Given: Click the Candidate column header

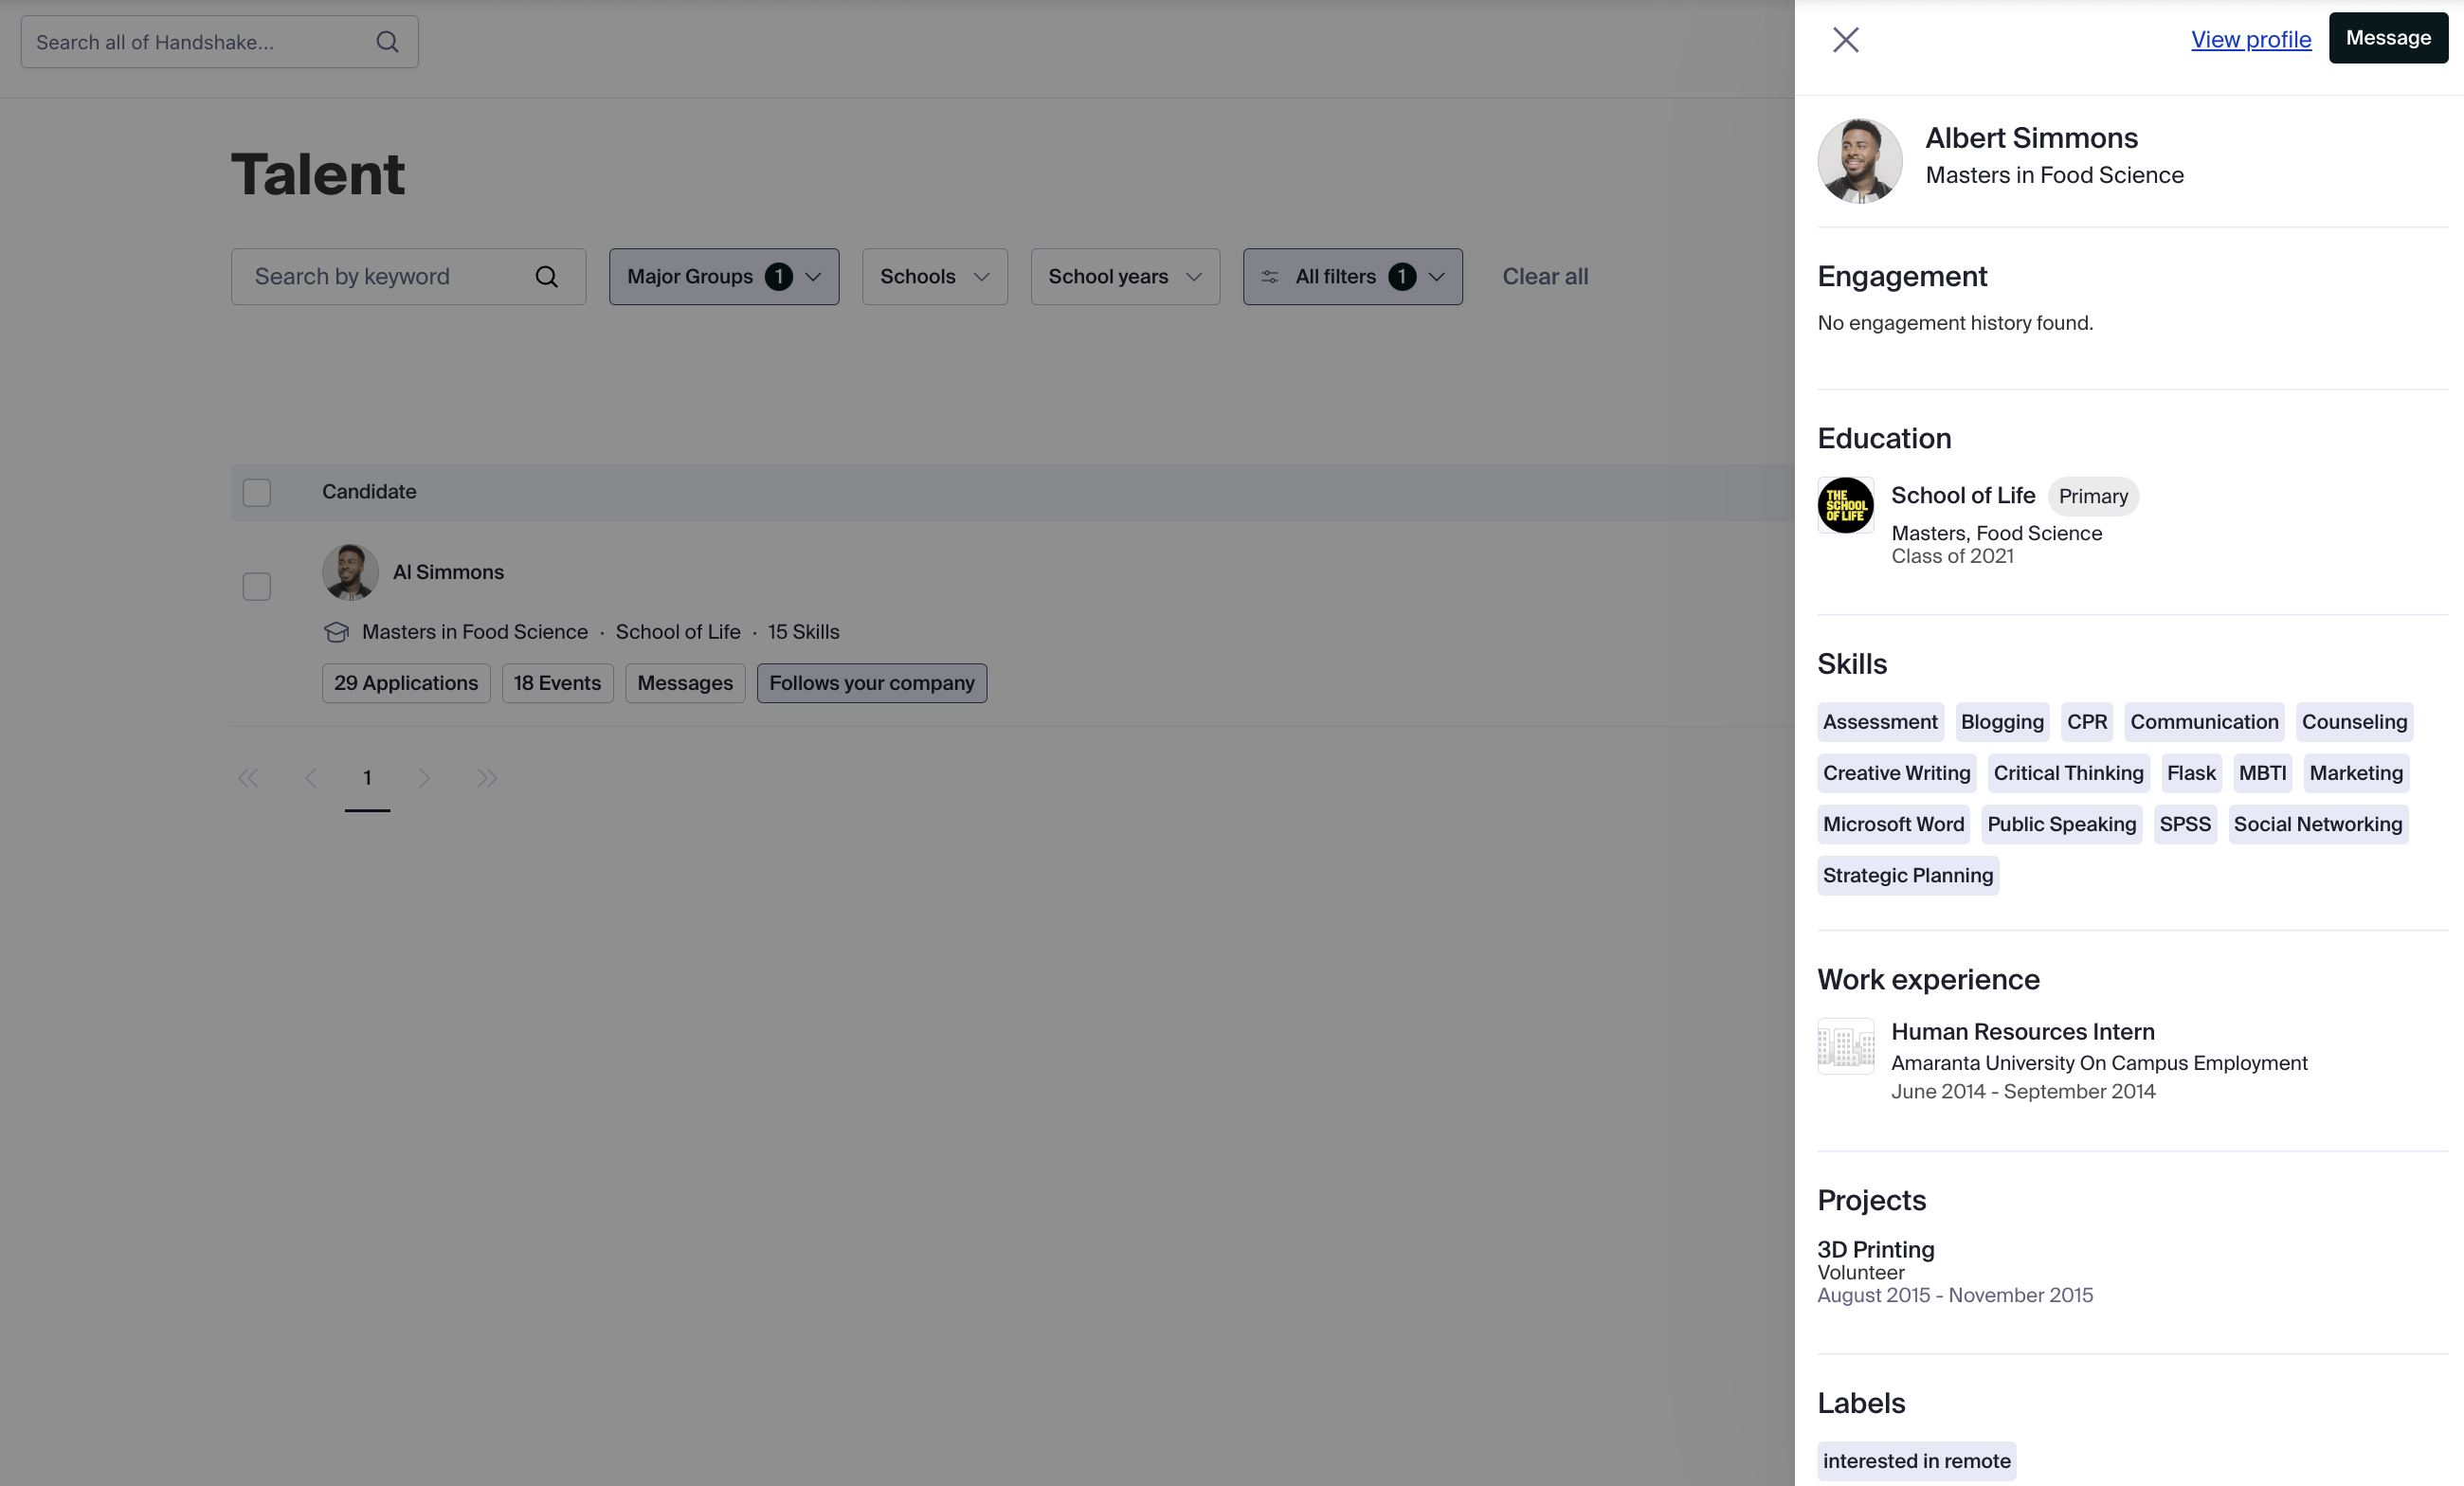Looking at the screenshot, I should (369, 492).
